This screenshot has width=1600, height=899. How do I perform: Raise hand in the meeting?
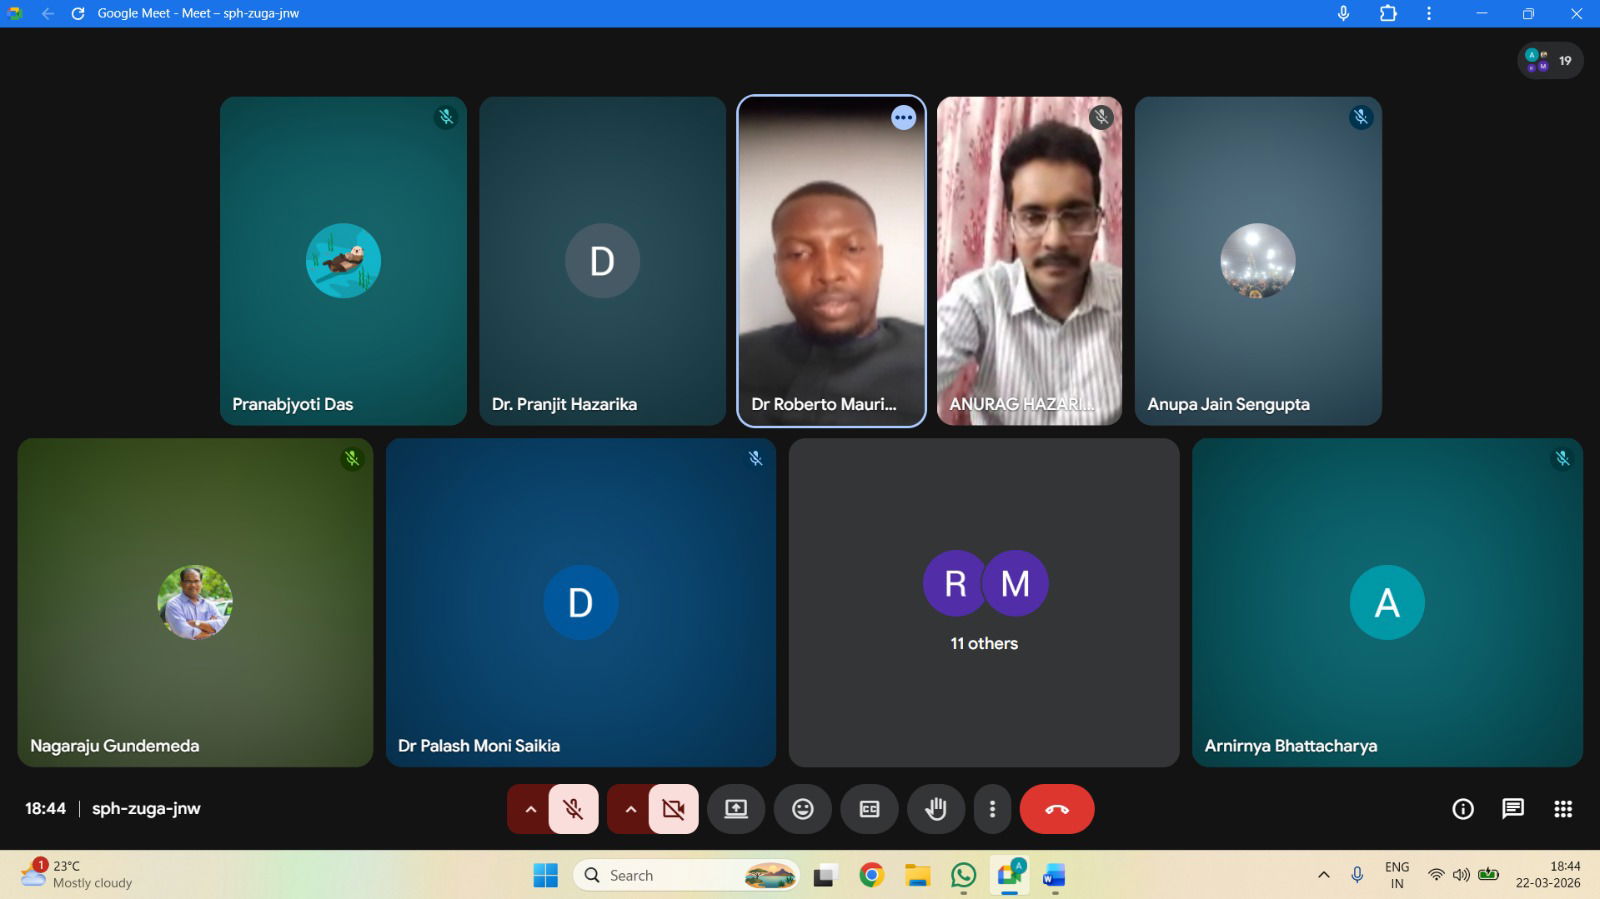point(935,809)
